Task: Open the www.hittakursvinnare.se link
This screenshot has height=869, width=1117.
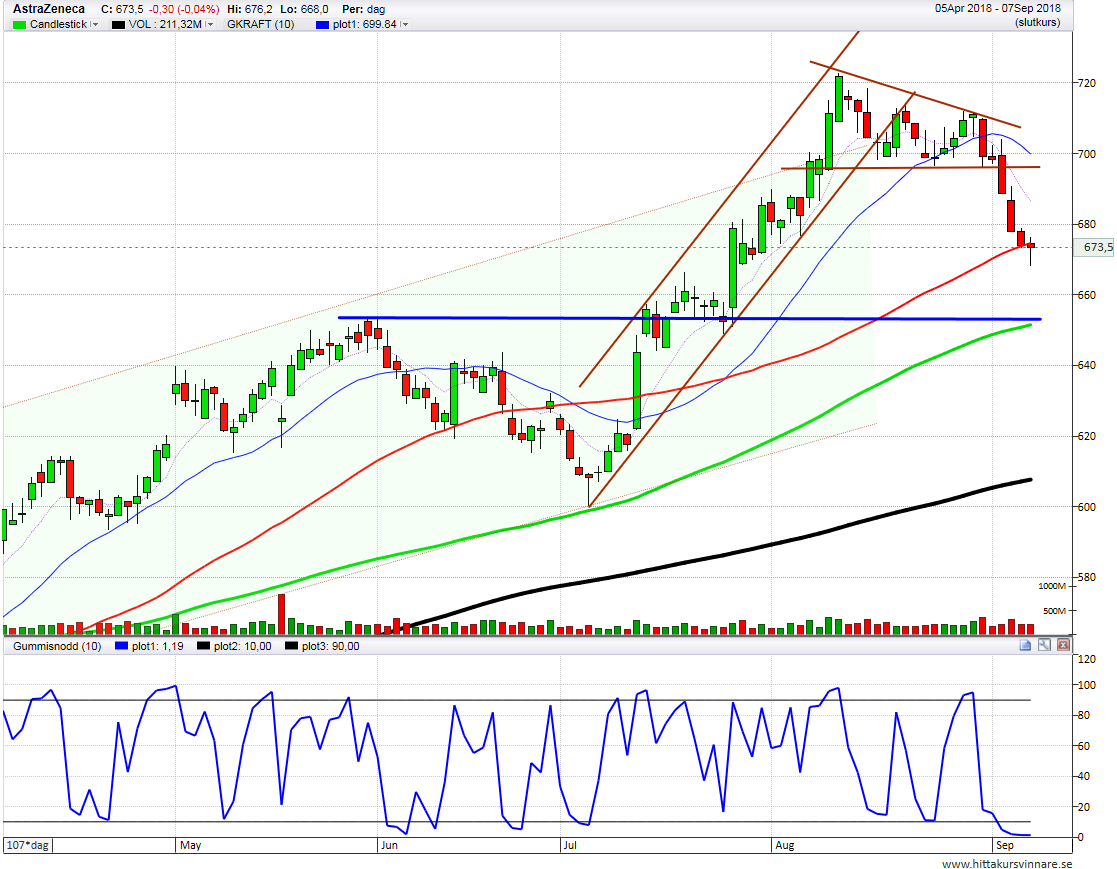Action: 1007,863
